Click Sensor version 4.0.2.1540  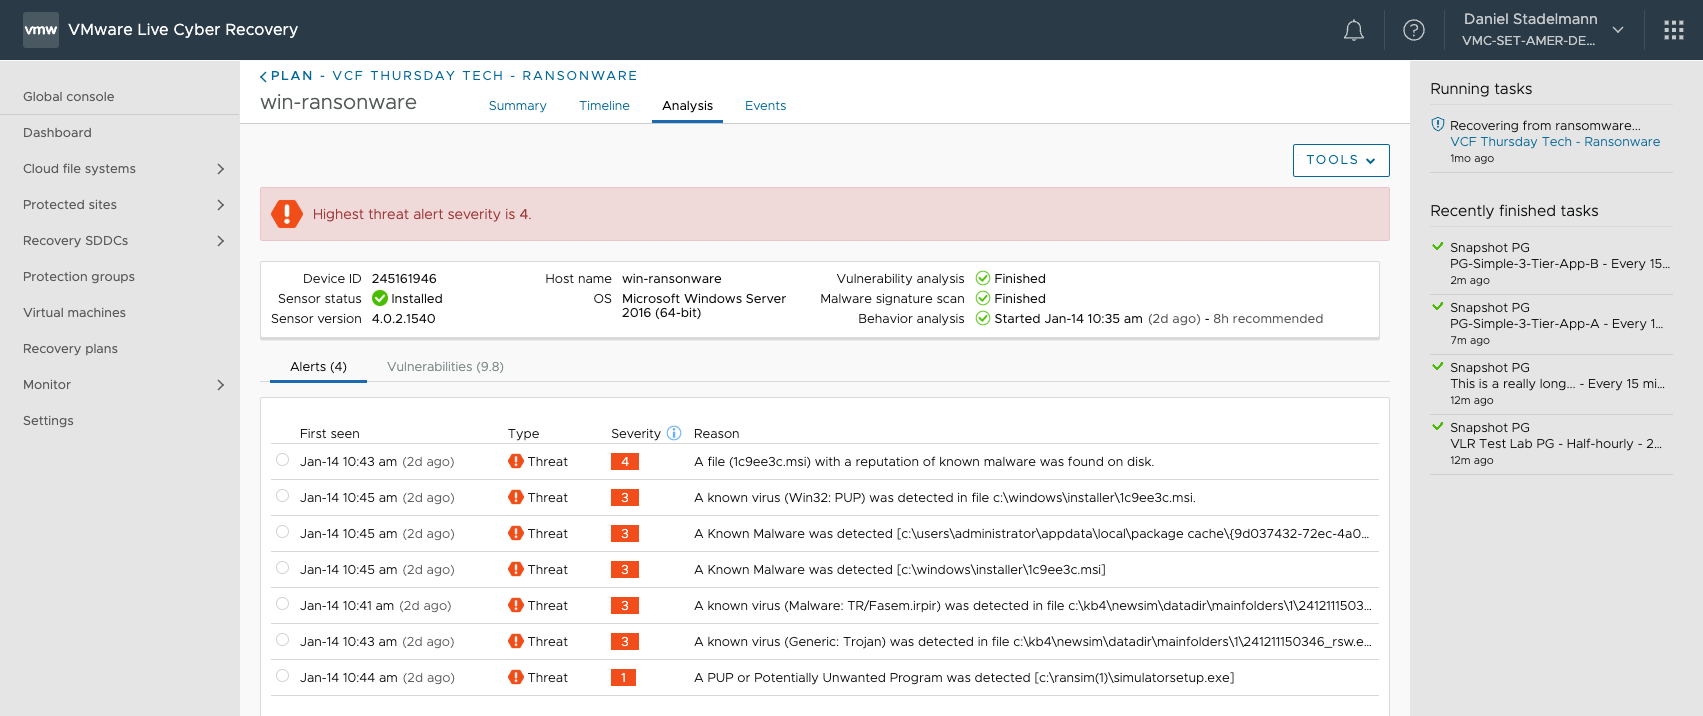tap(403, 319)
